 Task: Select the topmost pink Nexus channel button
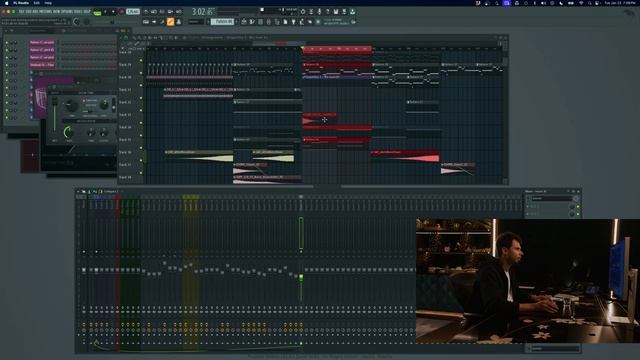tap(42, 42)
